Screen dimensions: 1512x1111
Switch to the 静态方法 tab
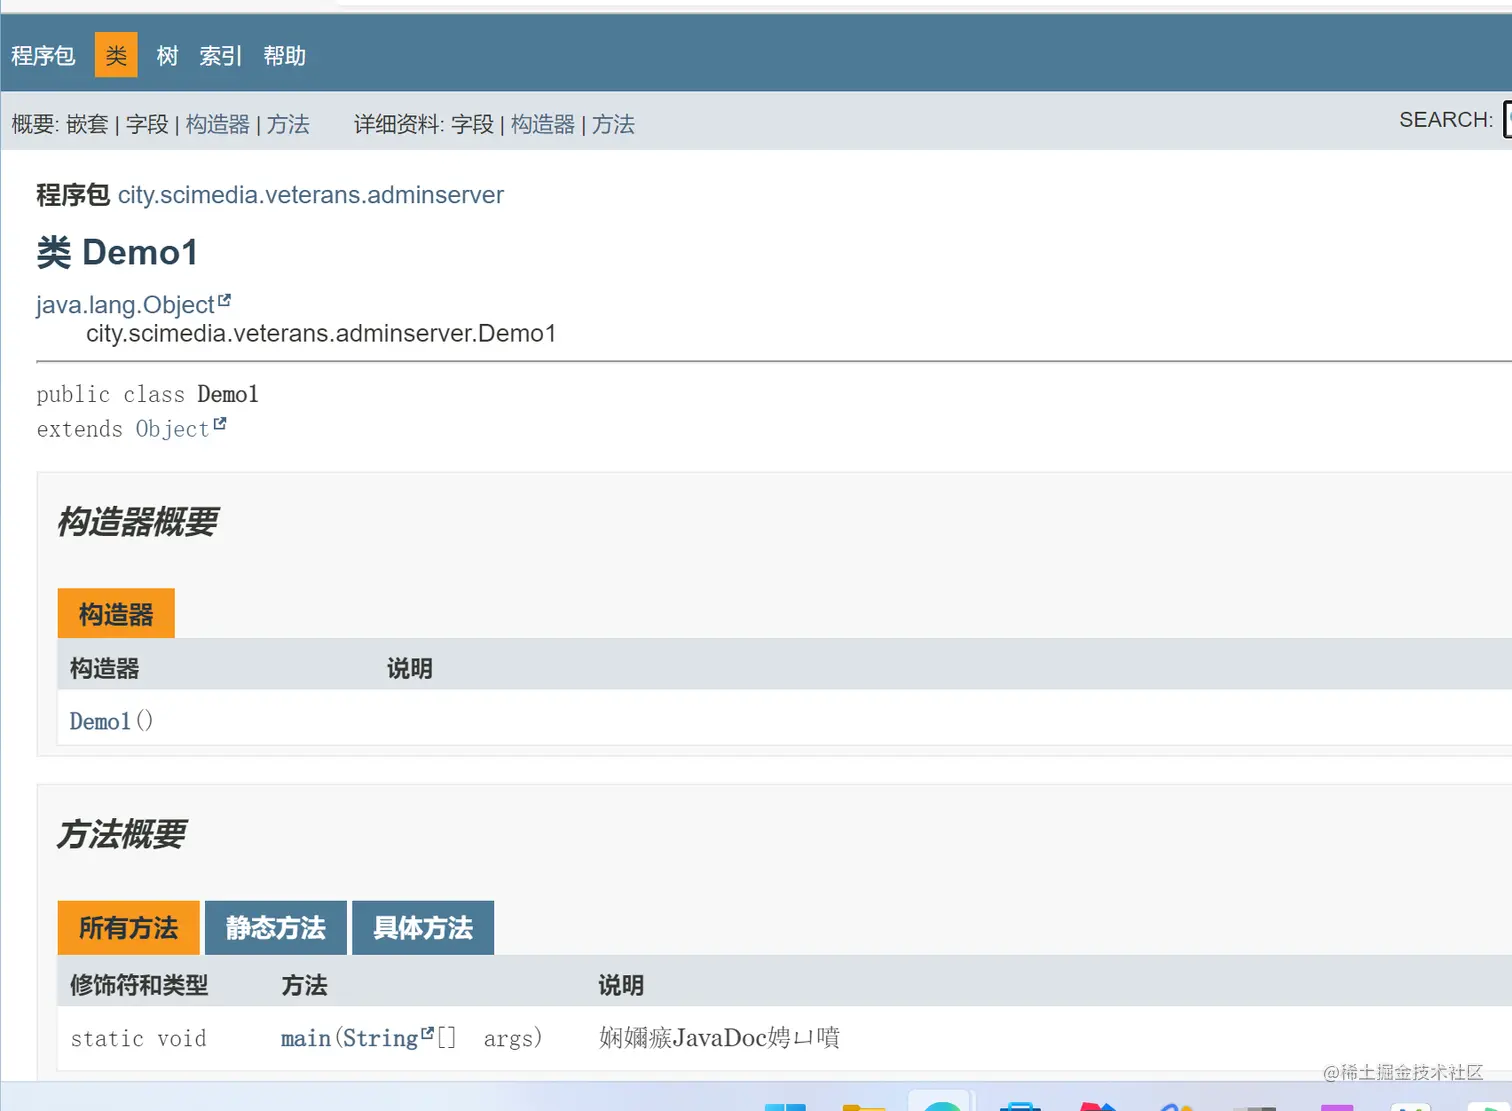click(276, 928)
